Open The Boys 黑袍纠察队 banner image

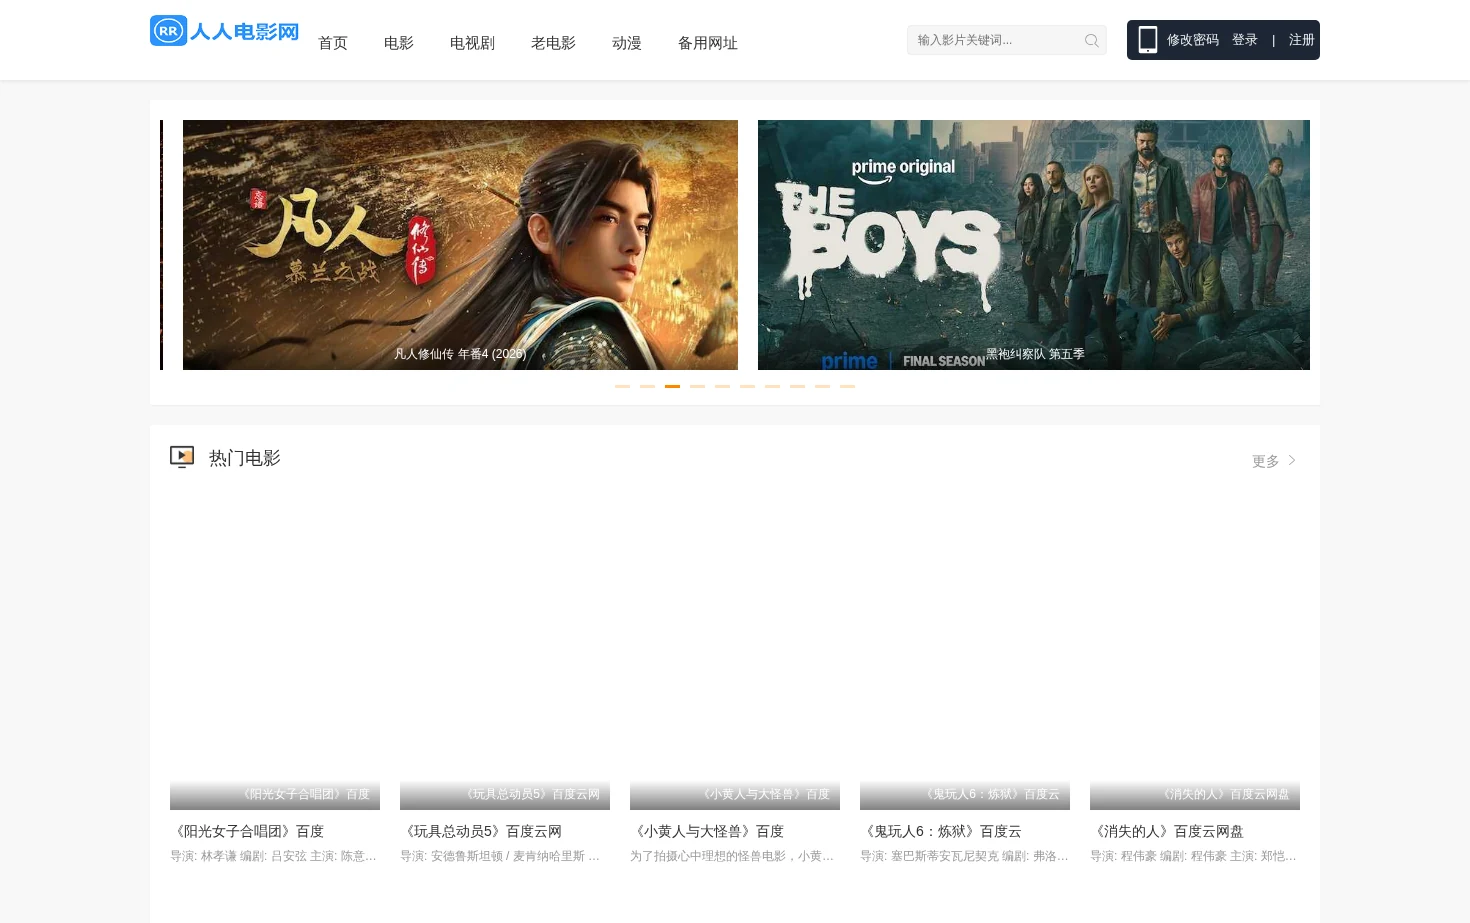[x=1034, y=245]
